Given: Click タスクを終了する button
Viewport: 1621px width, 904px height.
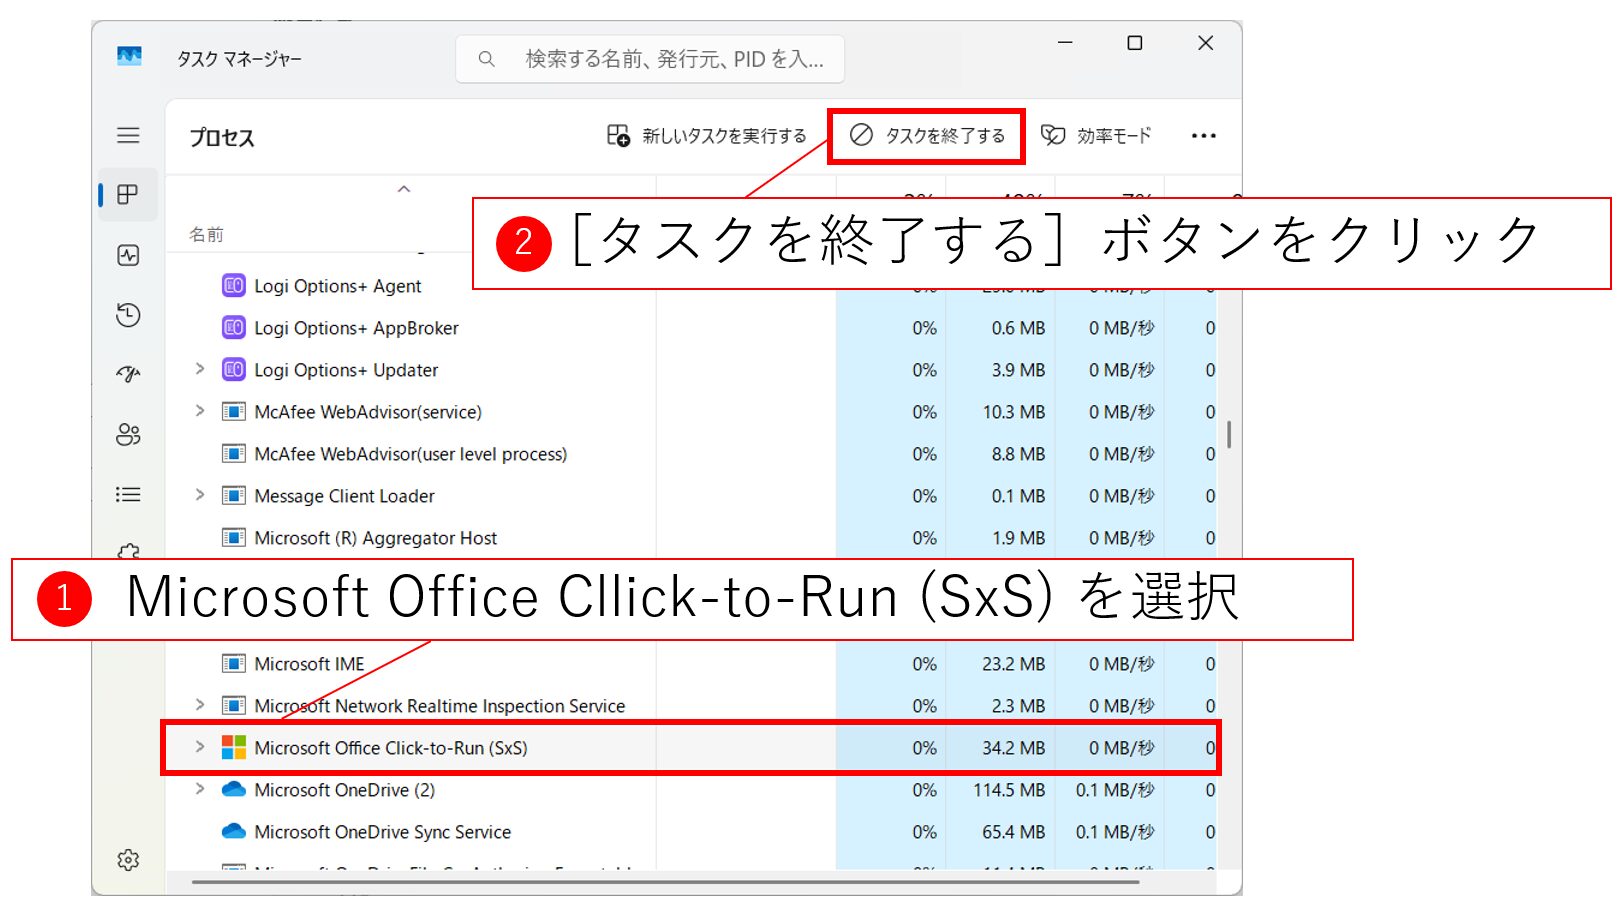Looking at the screenshot, I should point(927,136).
